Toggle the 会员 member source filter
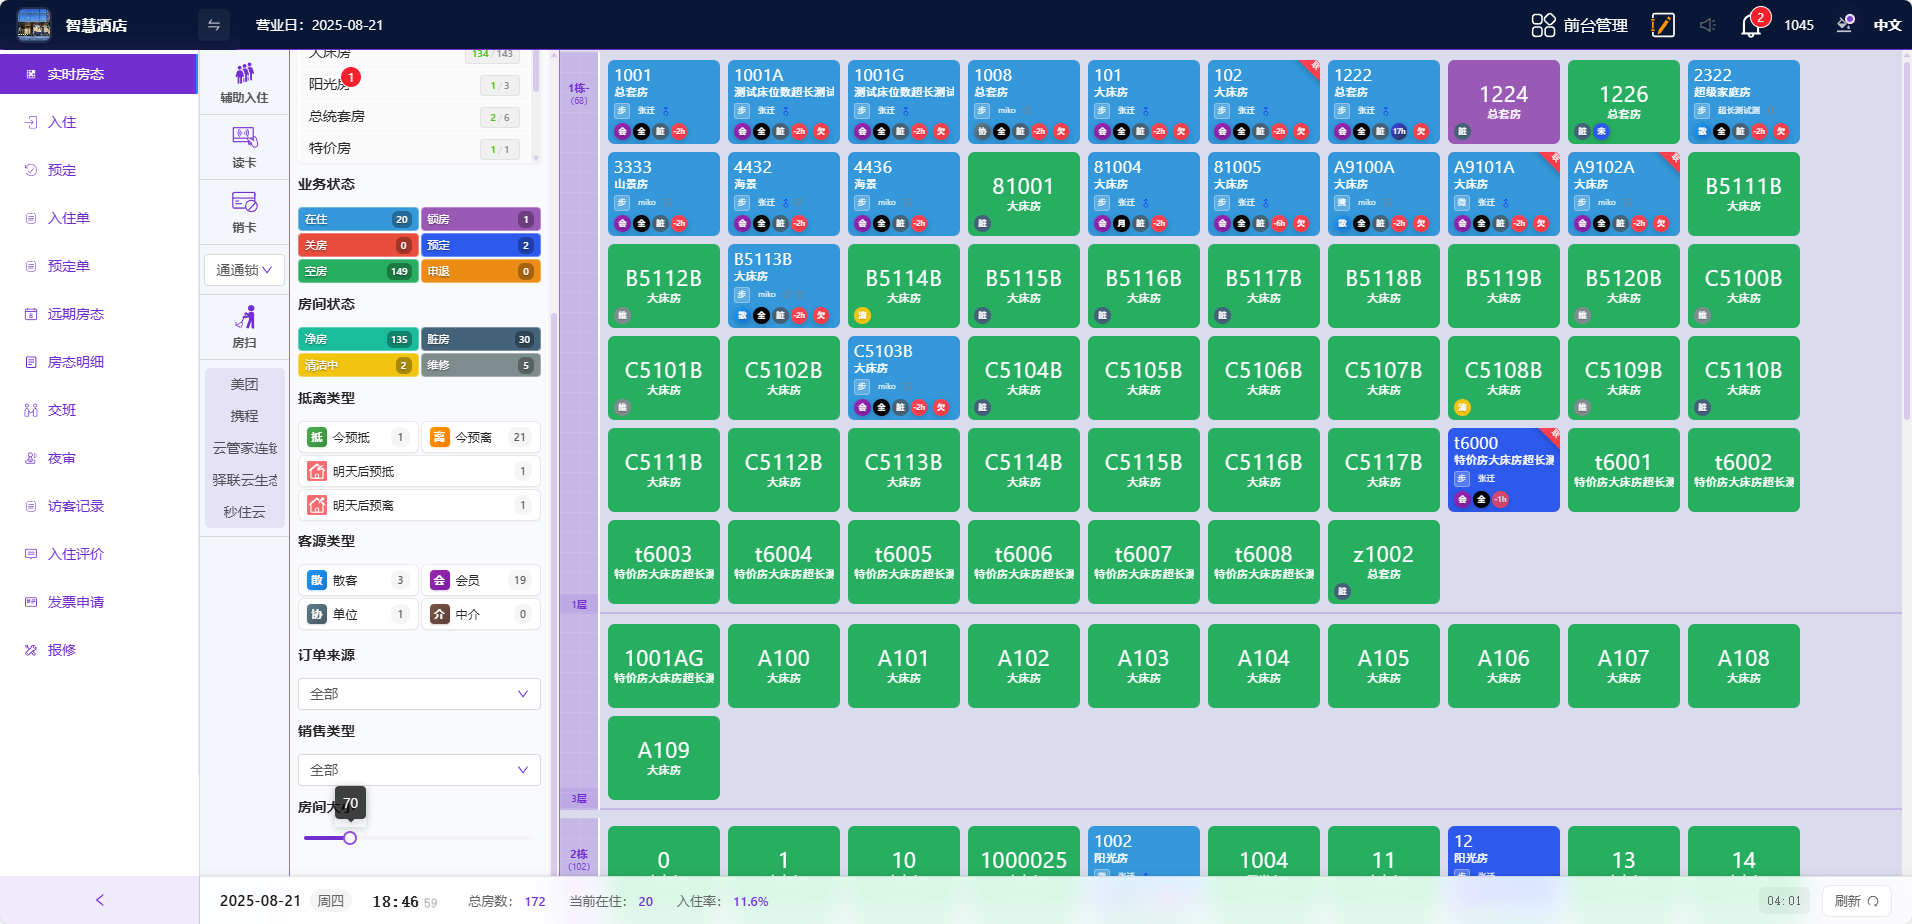This screenshot has height=924, width=1912. tap(480, 580)
